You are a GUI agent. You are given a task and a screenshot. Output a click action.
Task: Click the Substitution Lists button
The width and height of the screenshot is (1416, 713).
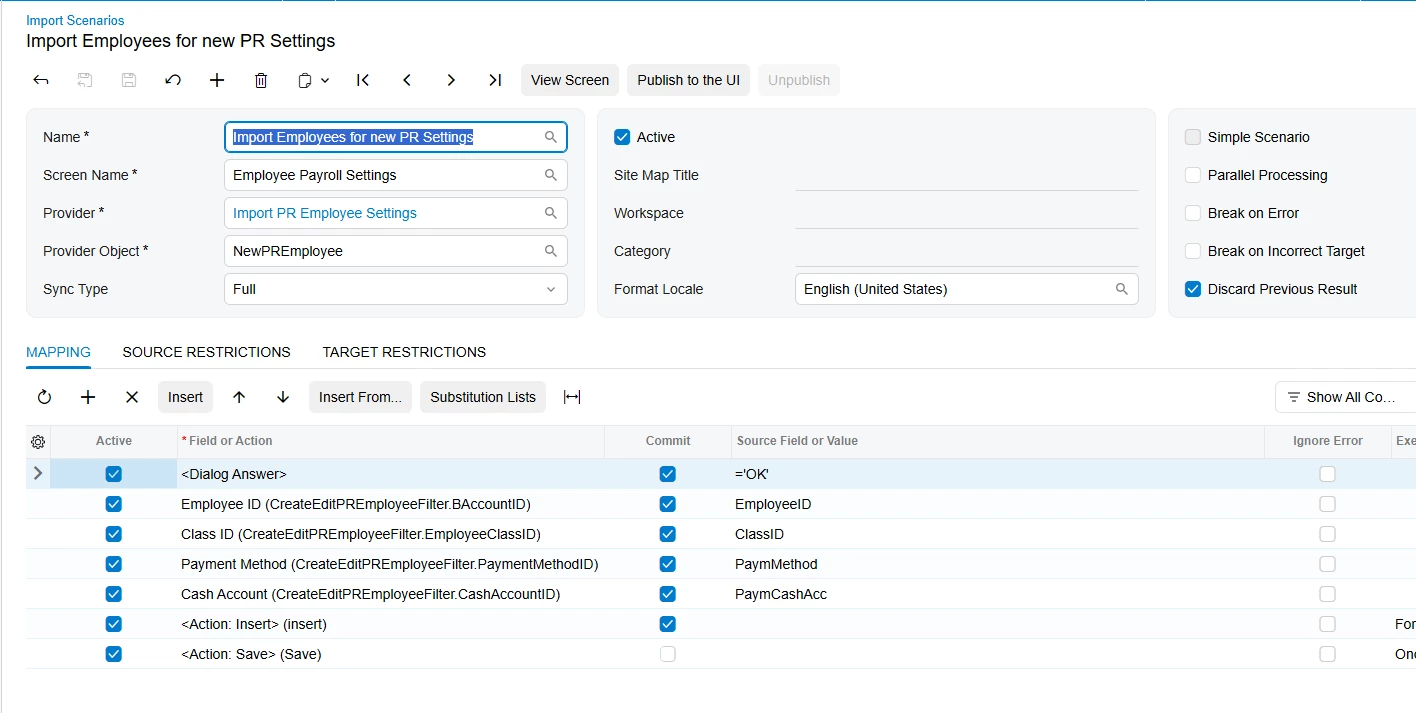[x=483, y=397]
